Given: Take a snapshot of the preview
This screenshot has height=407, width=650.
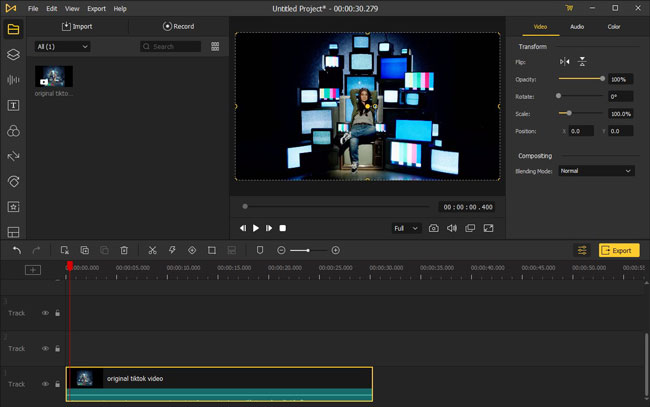Looking at the screenshot, I should coord(434,228).
